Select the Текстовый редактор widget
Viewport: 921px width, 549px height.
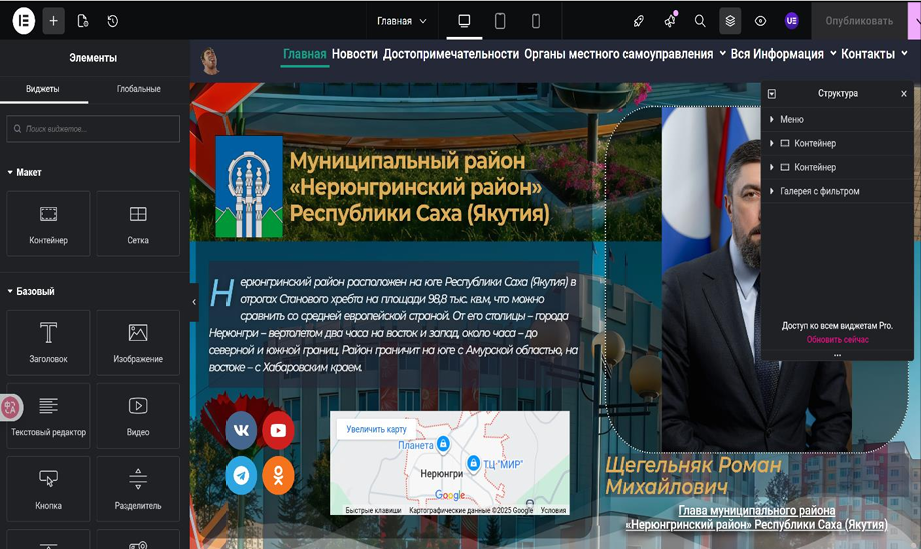(x=48, y=416)
